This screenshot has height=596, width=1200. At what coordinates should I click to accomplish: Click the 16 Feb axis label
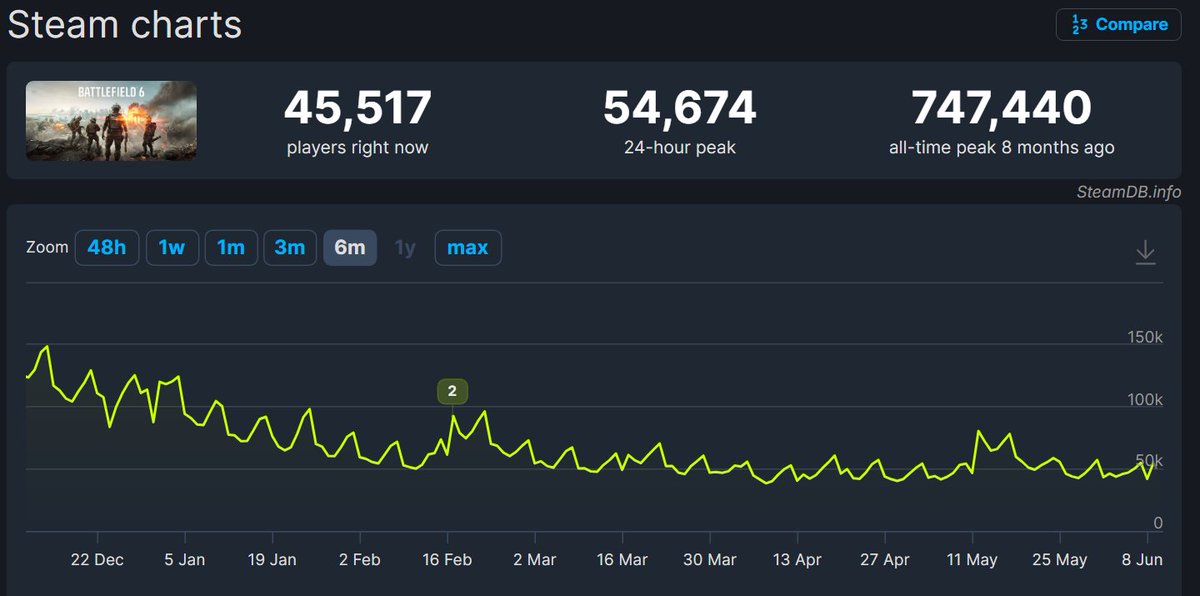click(x=446, y=560)
